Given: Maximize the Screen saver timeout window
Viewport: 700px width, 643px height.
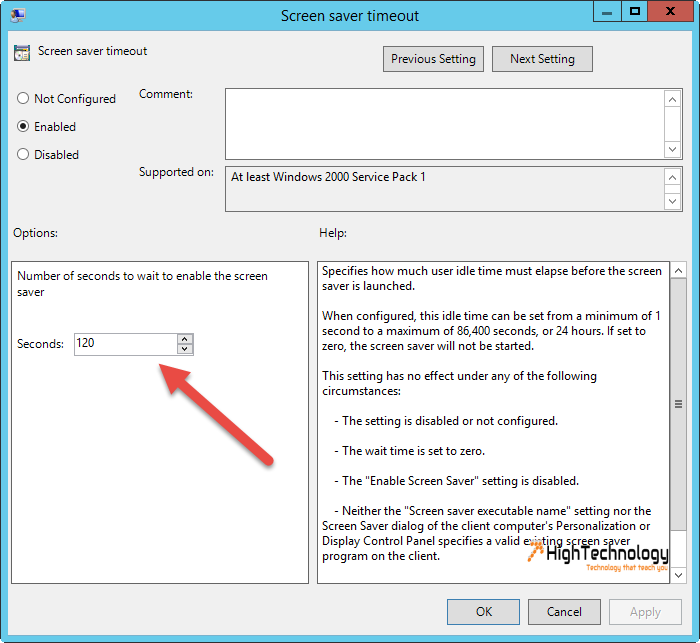Looking at the screenshot, I should coord(634,12).
